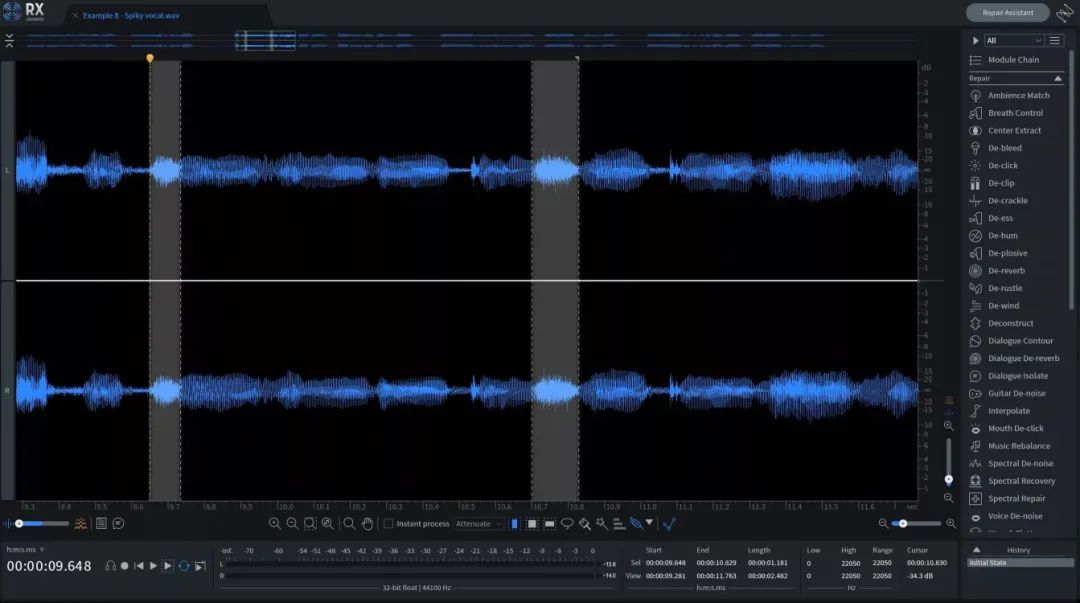Zoom to the current selection

pyautogui.click(x=310, y=524)
